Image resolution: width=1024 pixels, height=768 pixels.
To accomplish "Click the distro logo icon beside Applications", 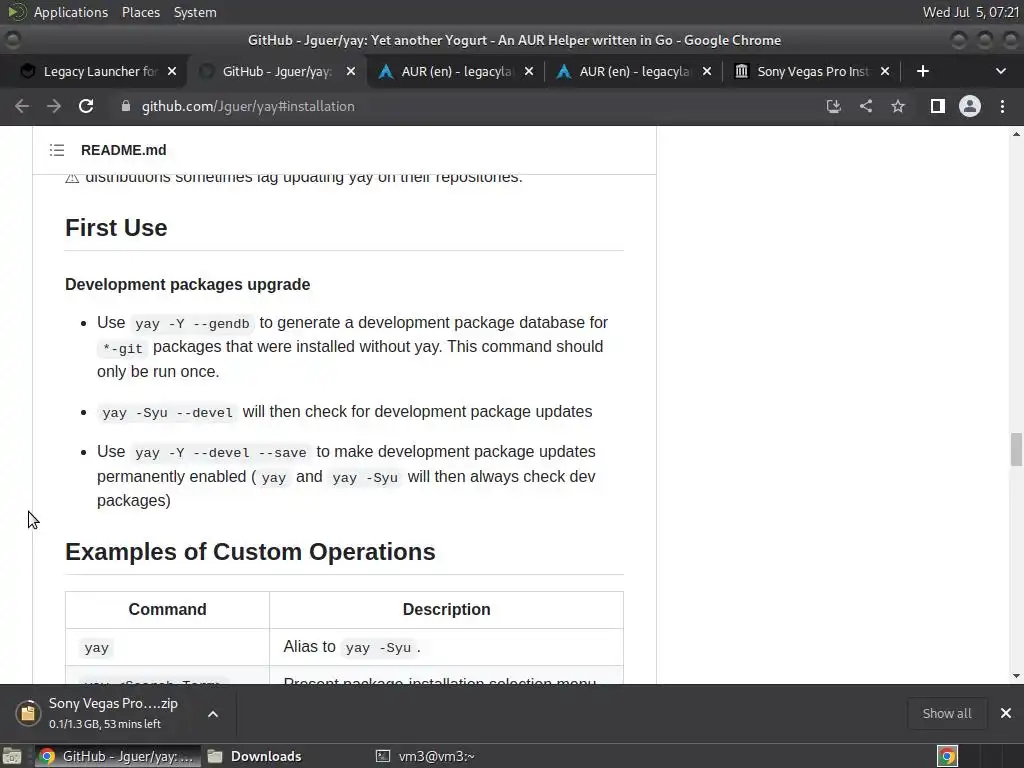I will tap(16, 12).
